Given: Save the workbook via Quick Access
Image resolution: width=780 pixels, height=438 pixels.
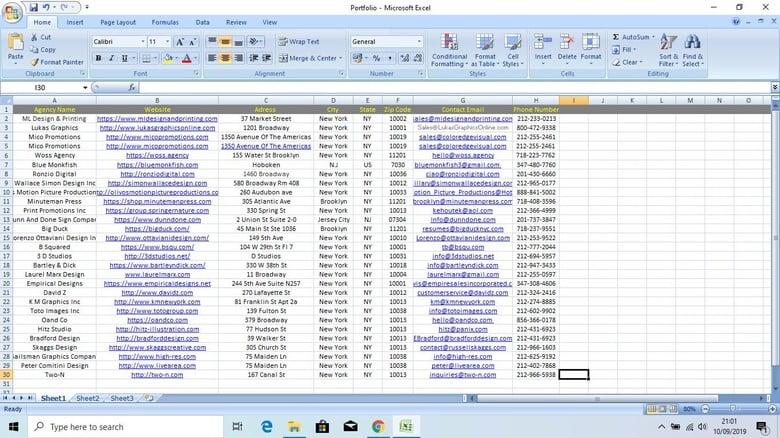Looking at the screenshot, I should [x=34, y=7].
